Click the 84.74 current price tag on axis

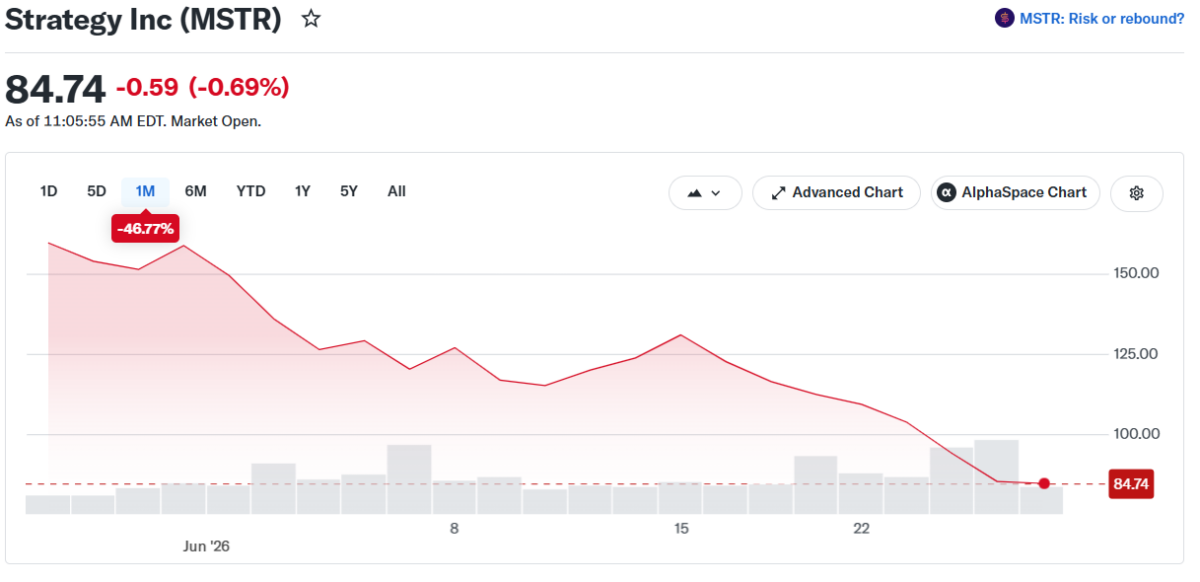pyautogui.click(x=1131, y=485)
